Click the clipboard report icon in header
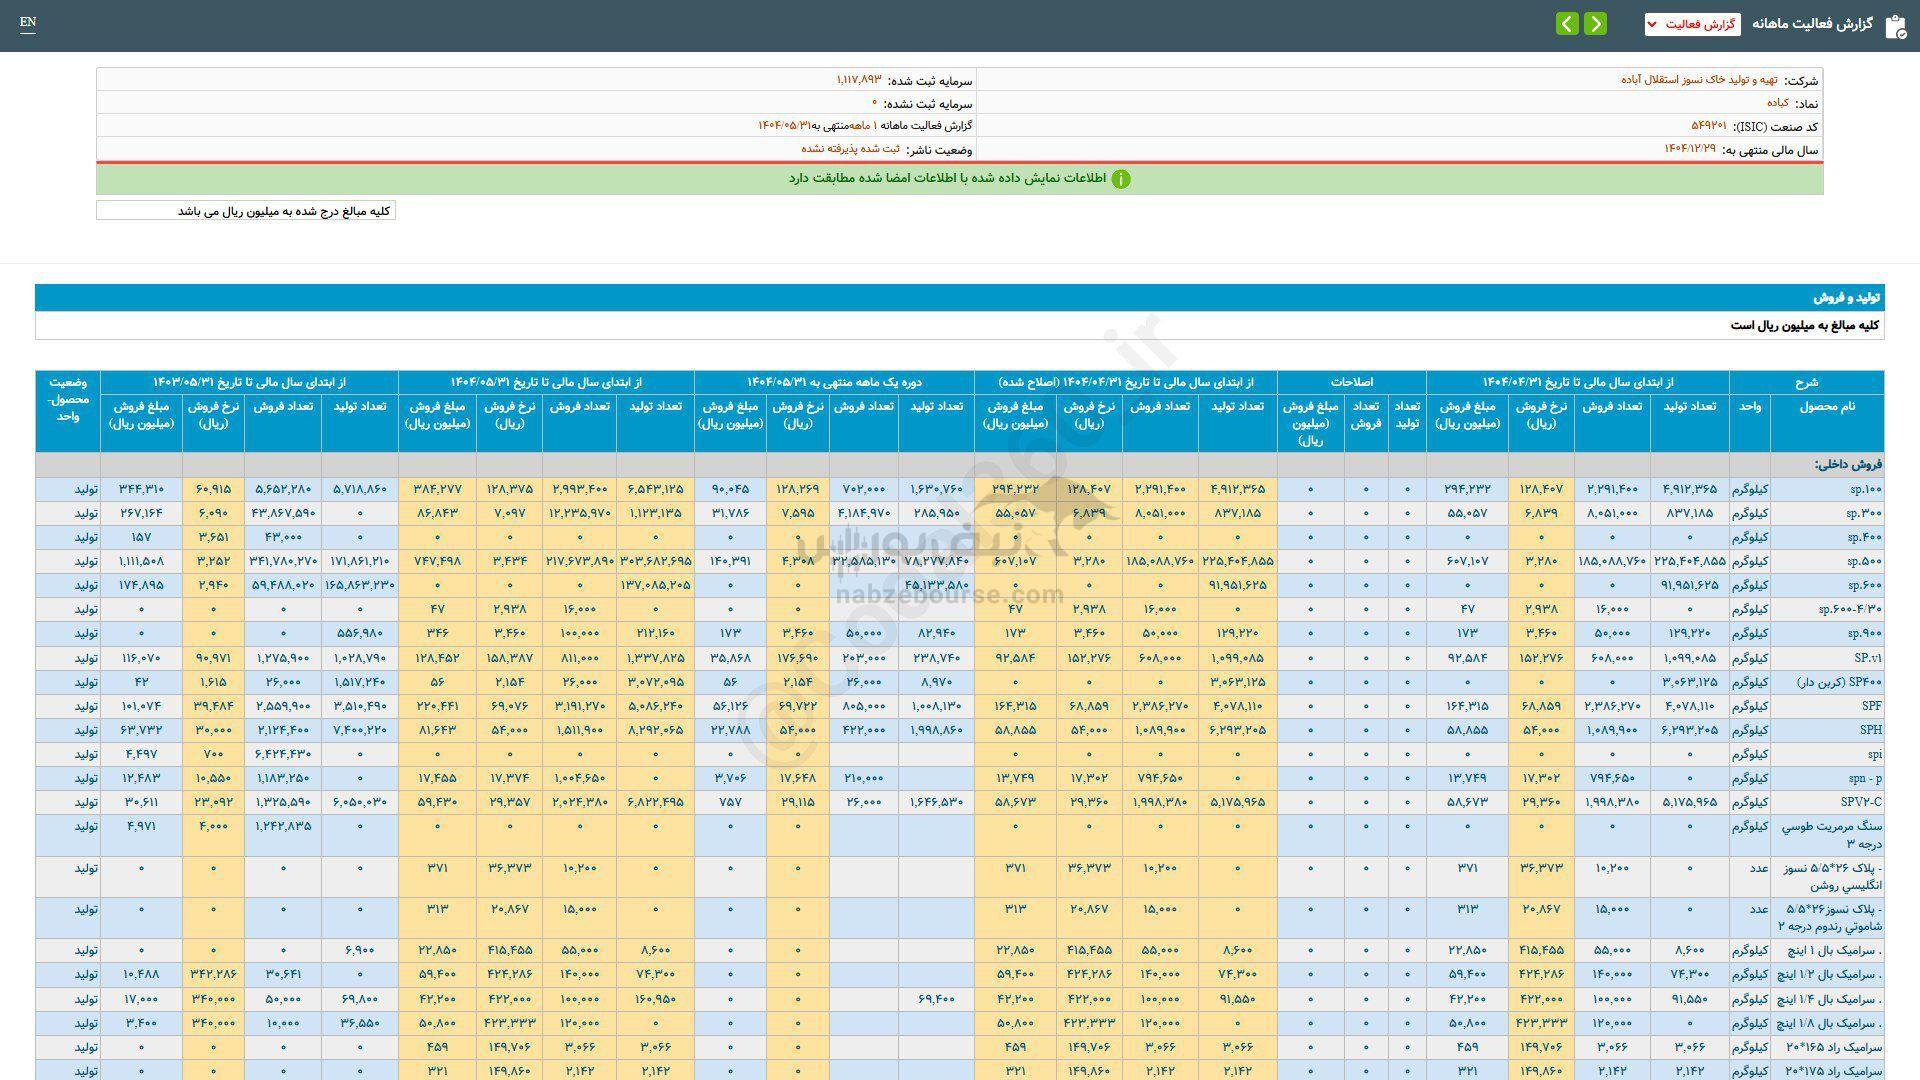Screen dimensions: 1920x1080 click(x=1895, y=26)
